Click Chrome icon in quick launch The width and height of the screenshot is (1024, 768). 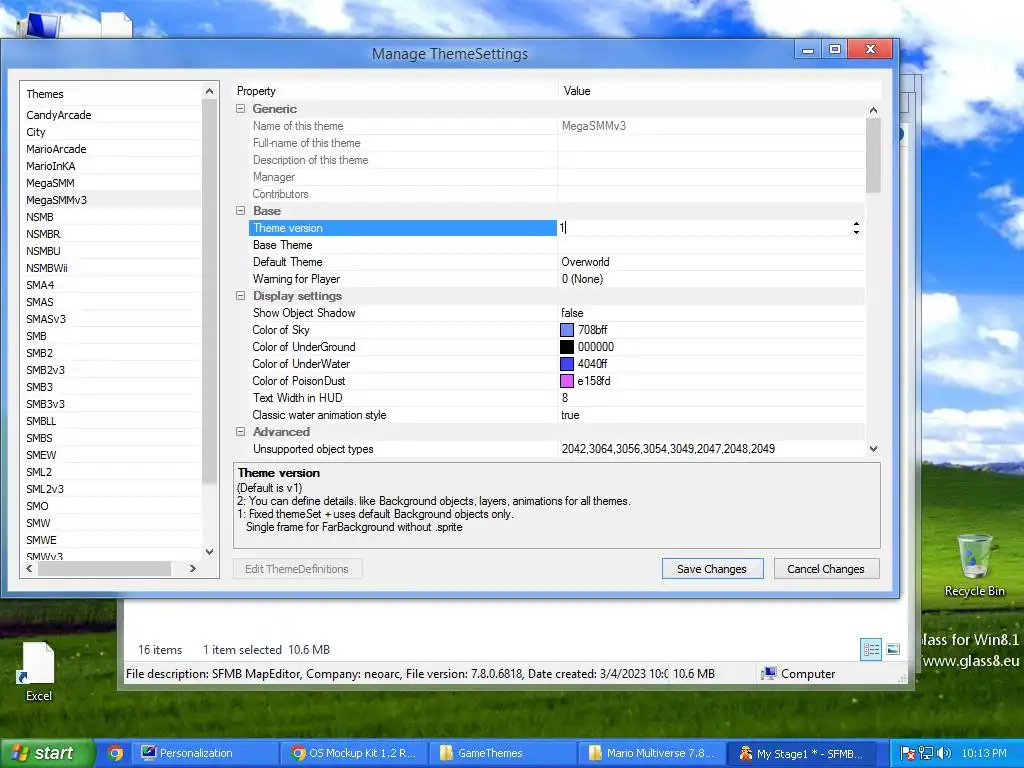click(x=116, y=753)
